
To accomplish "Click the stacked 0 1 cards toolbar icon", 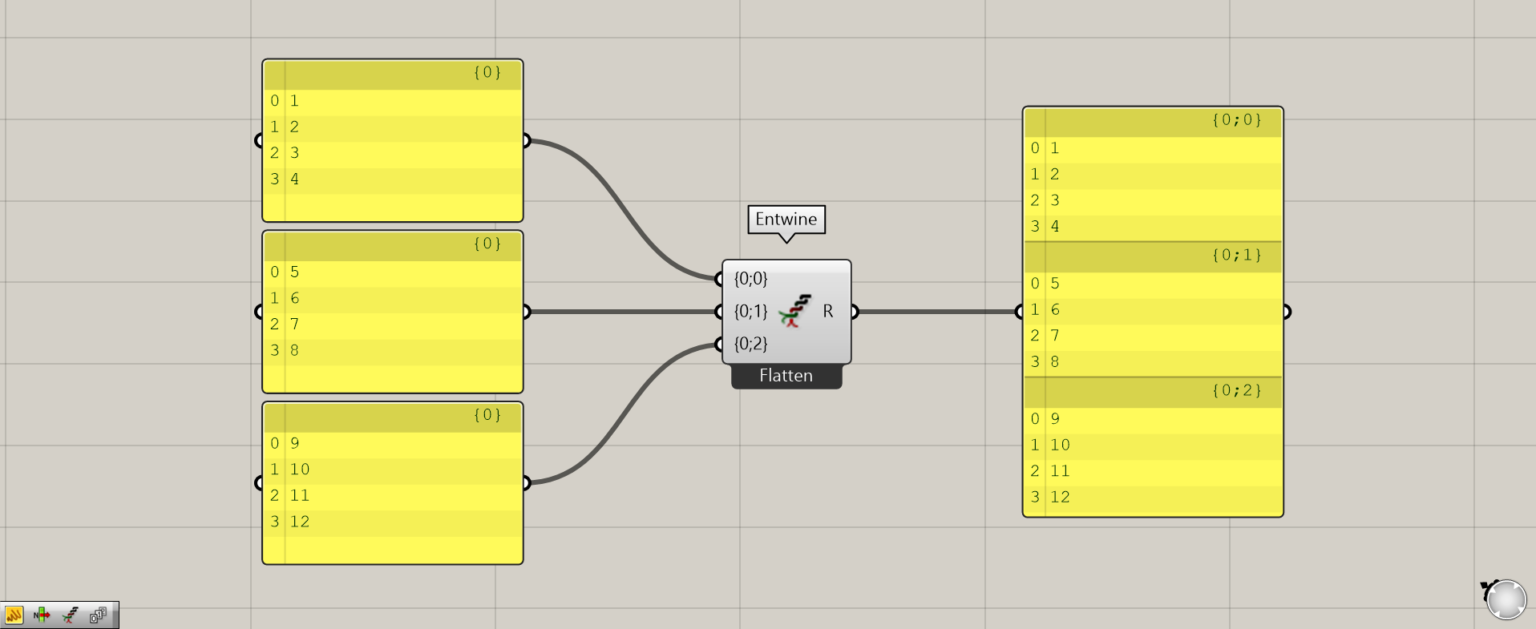I will tap(98, 615).
